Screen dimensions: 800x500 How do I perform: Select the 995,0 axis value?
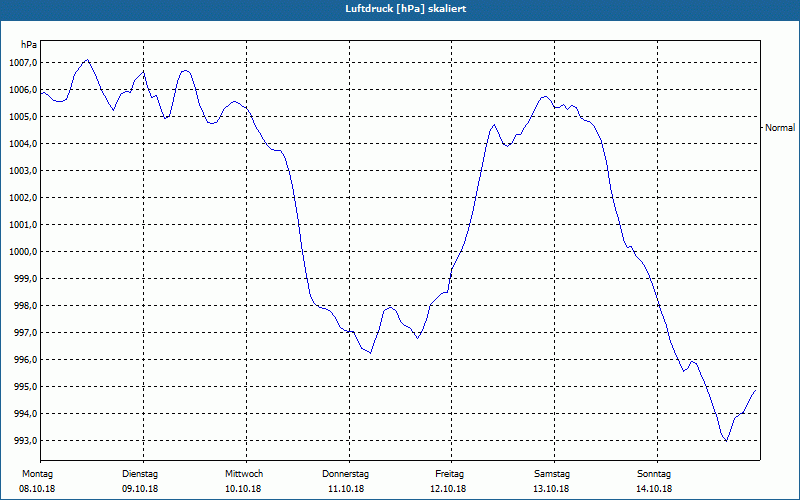click(x=25, y=387)
